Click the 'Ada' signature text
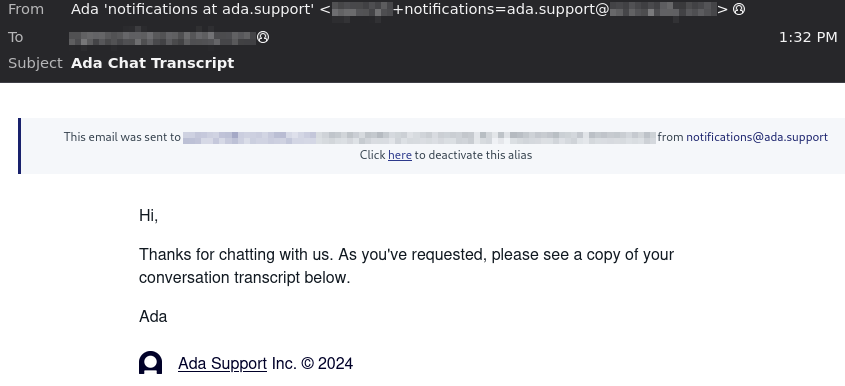The width and height of the screenshot is (845, 386). click(x=153, y=316)
